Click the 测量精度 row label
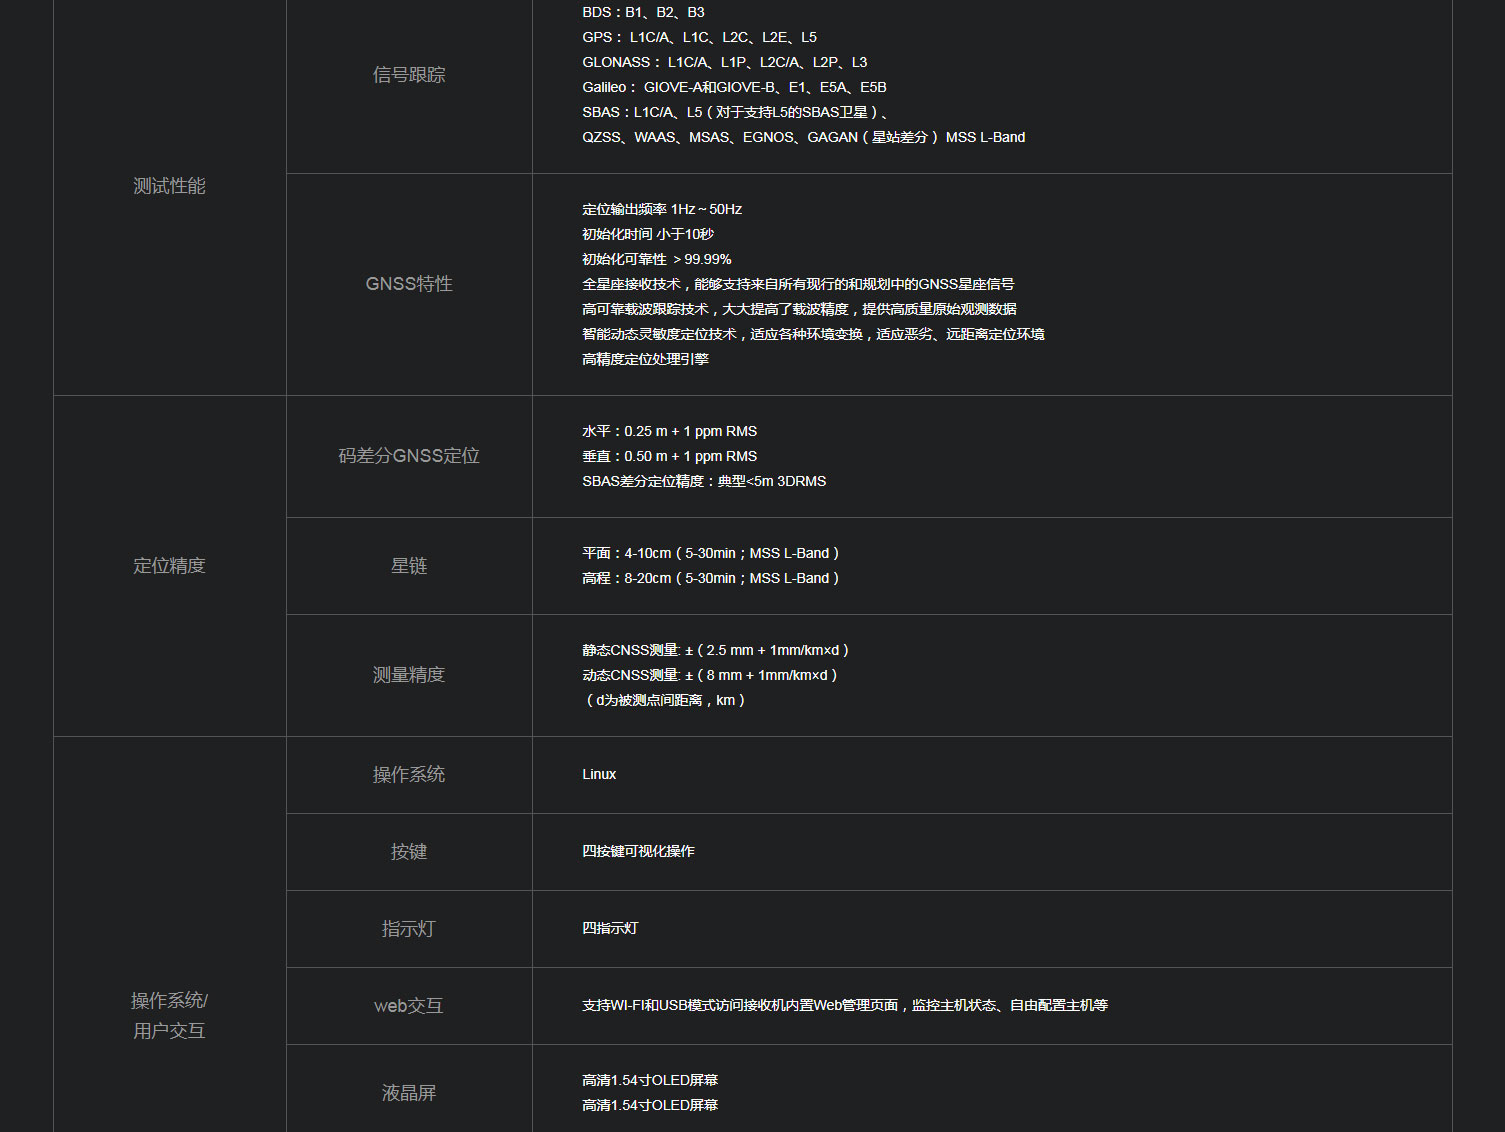The height and width of the screenshot is (1132, 1505). [x=409, y=675]
